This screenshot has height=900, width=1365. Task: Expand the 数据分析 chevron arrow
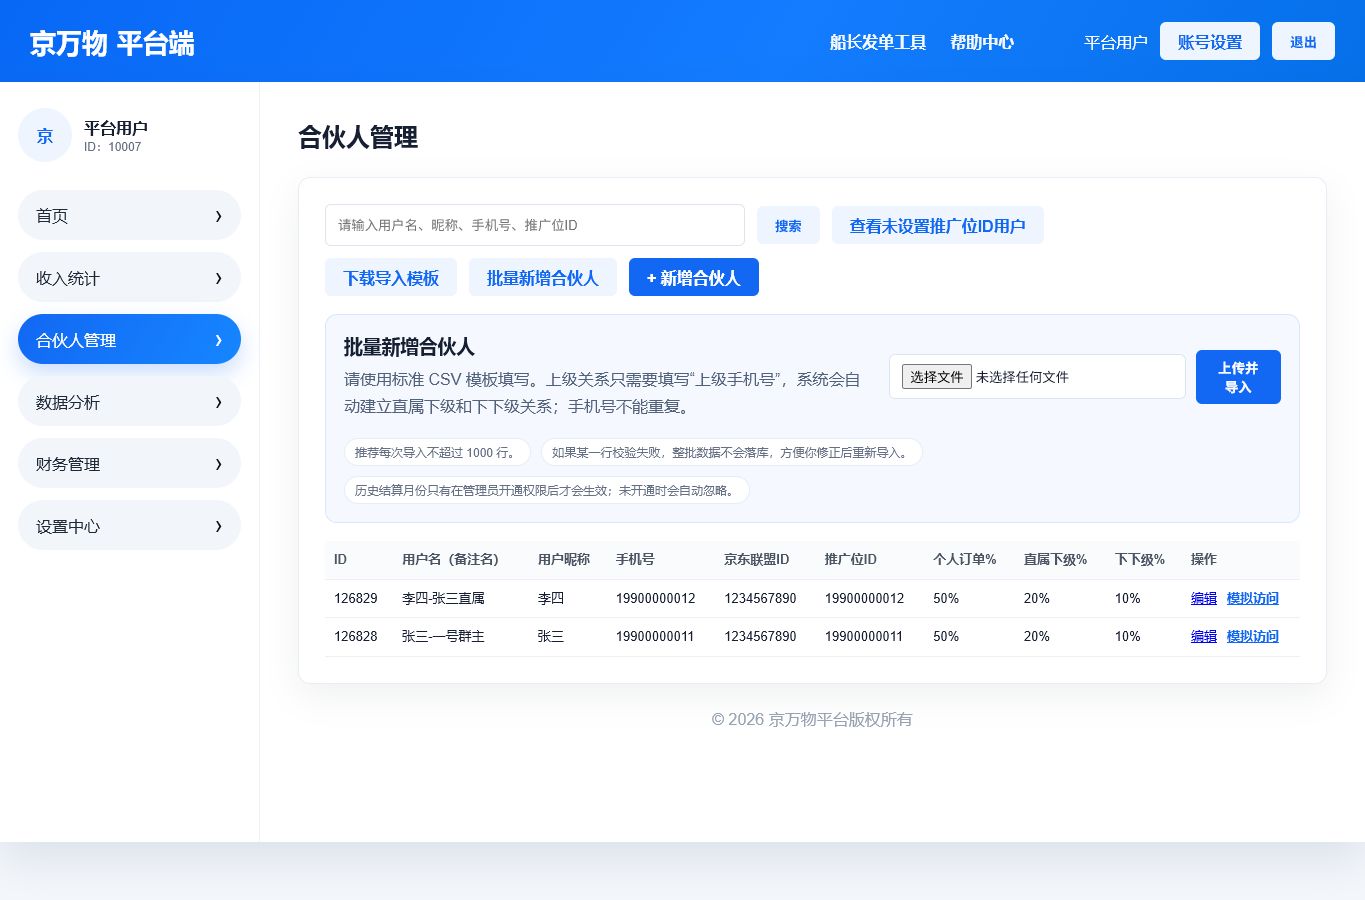219,402
